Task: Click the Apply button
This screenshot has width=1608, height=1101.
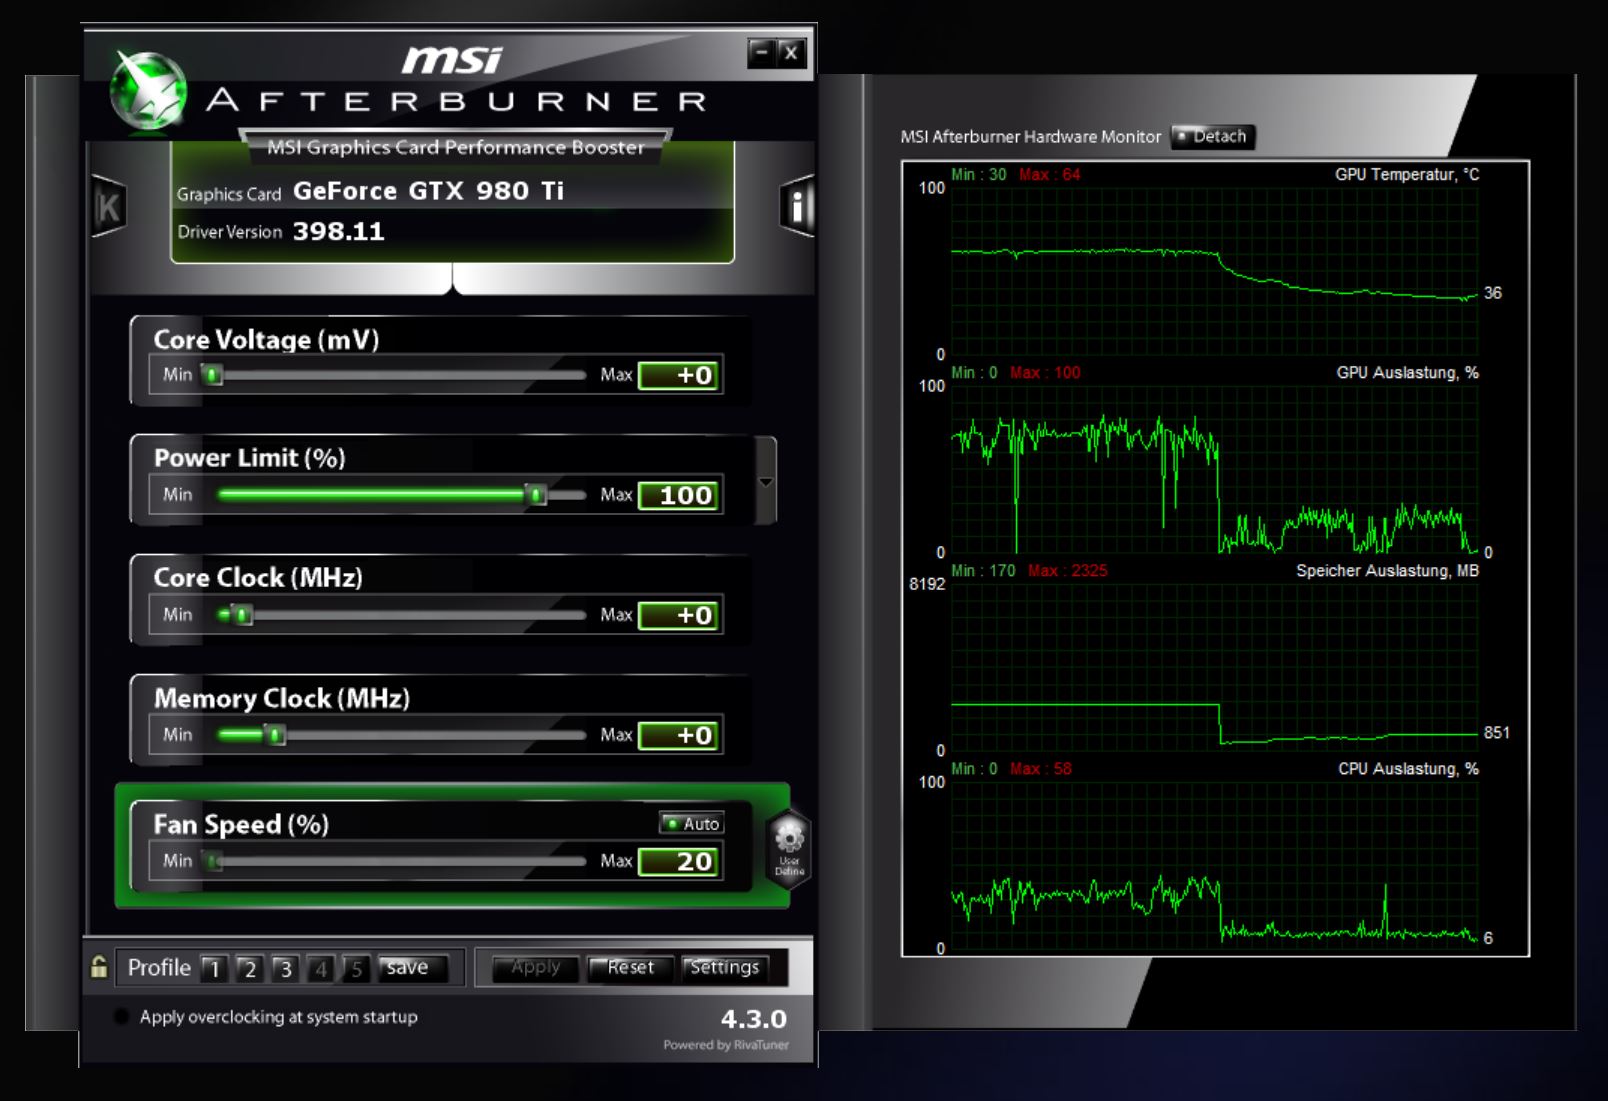Action: click(x=536, y=967)
